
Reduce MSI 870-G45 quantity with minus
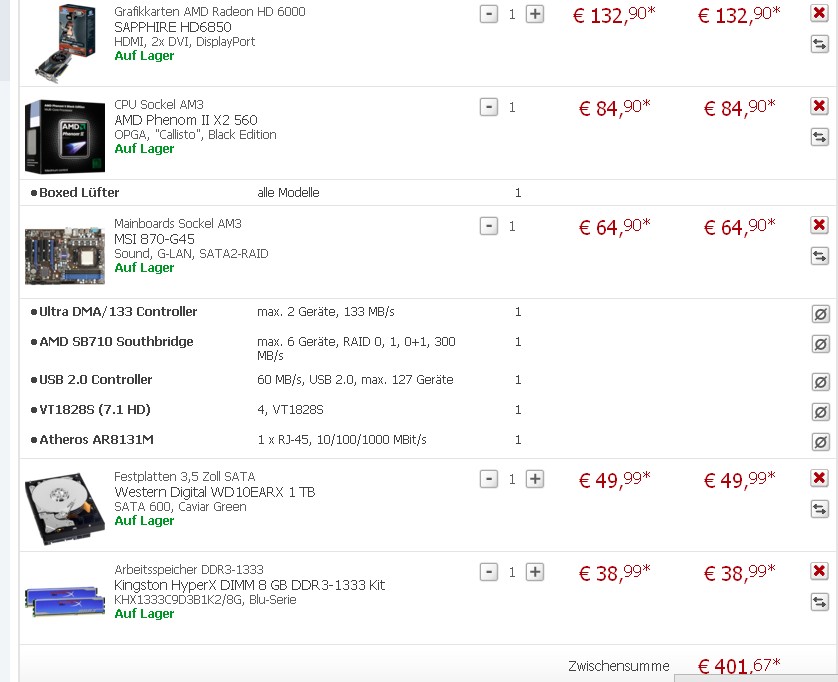coord(489,226)
